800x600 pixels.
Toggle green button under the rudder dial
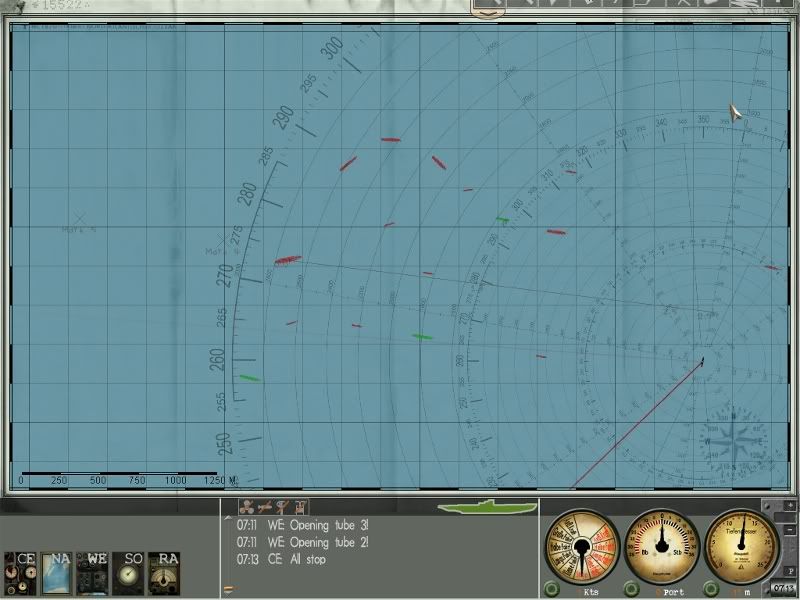632,590
